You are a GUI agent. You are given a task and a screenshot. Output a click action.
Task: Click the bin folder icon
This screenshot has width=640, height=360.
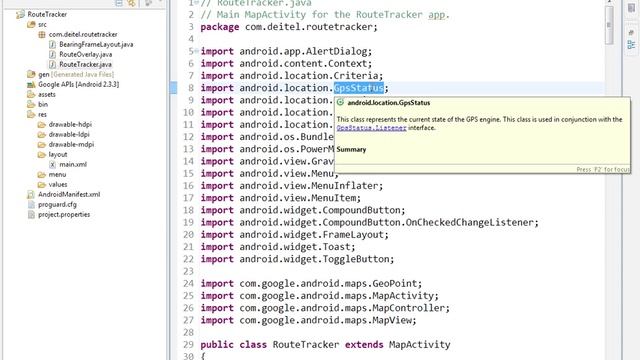(x=31, y=104)
